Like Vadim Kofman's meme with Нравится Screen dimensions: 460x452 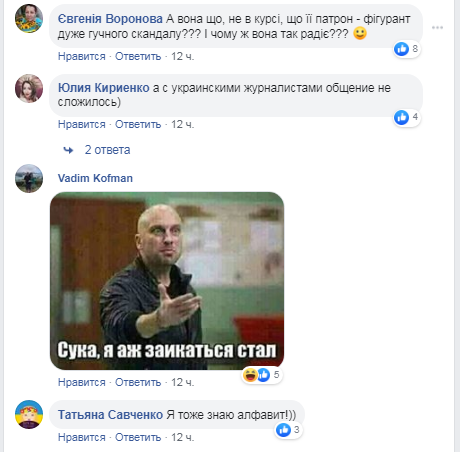click(82, 382)
